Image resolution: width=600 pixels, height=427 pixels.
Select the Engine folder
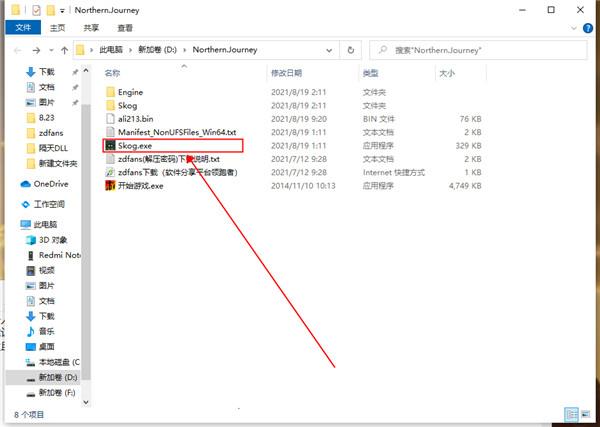[x=130, y=92]
